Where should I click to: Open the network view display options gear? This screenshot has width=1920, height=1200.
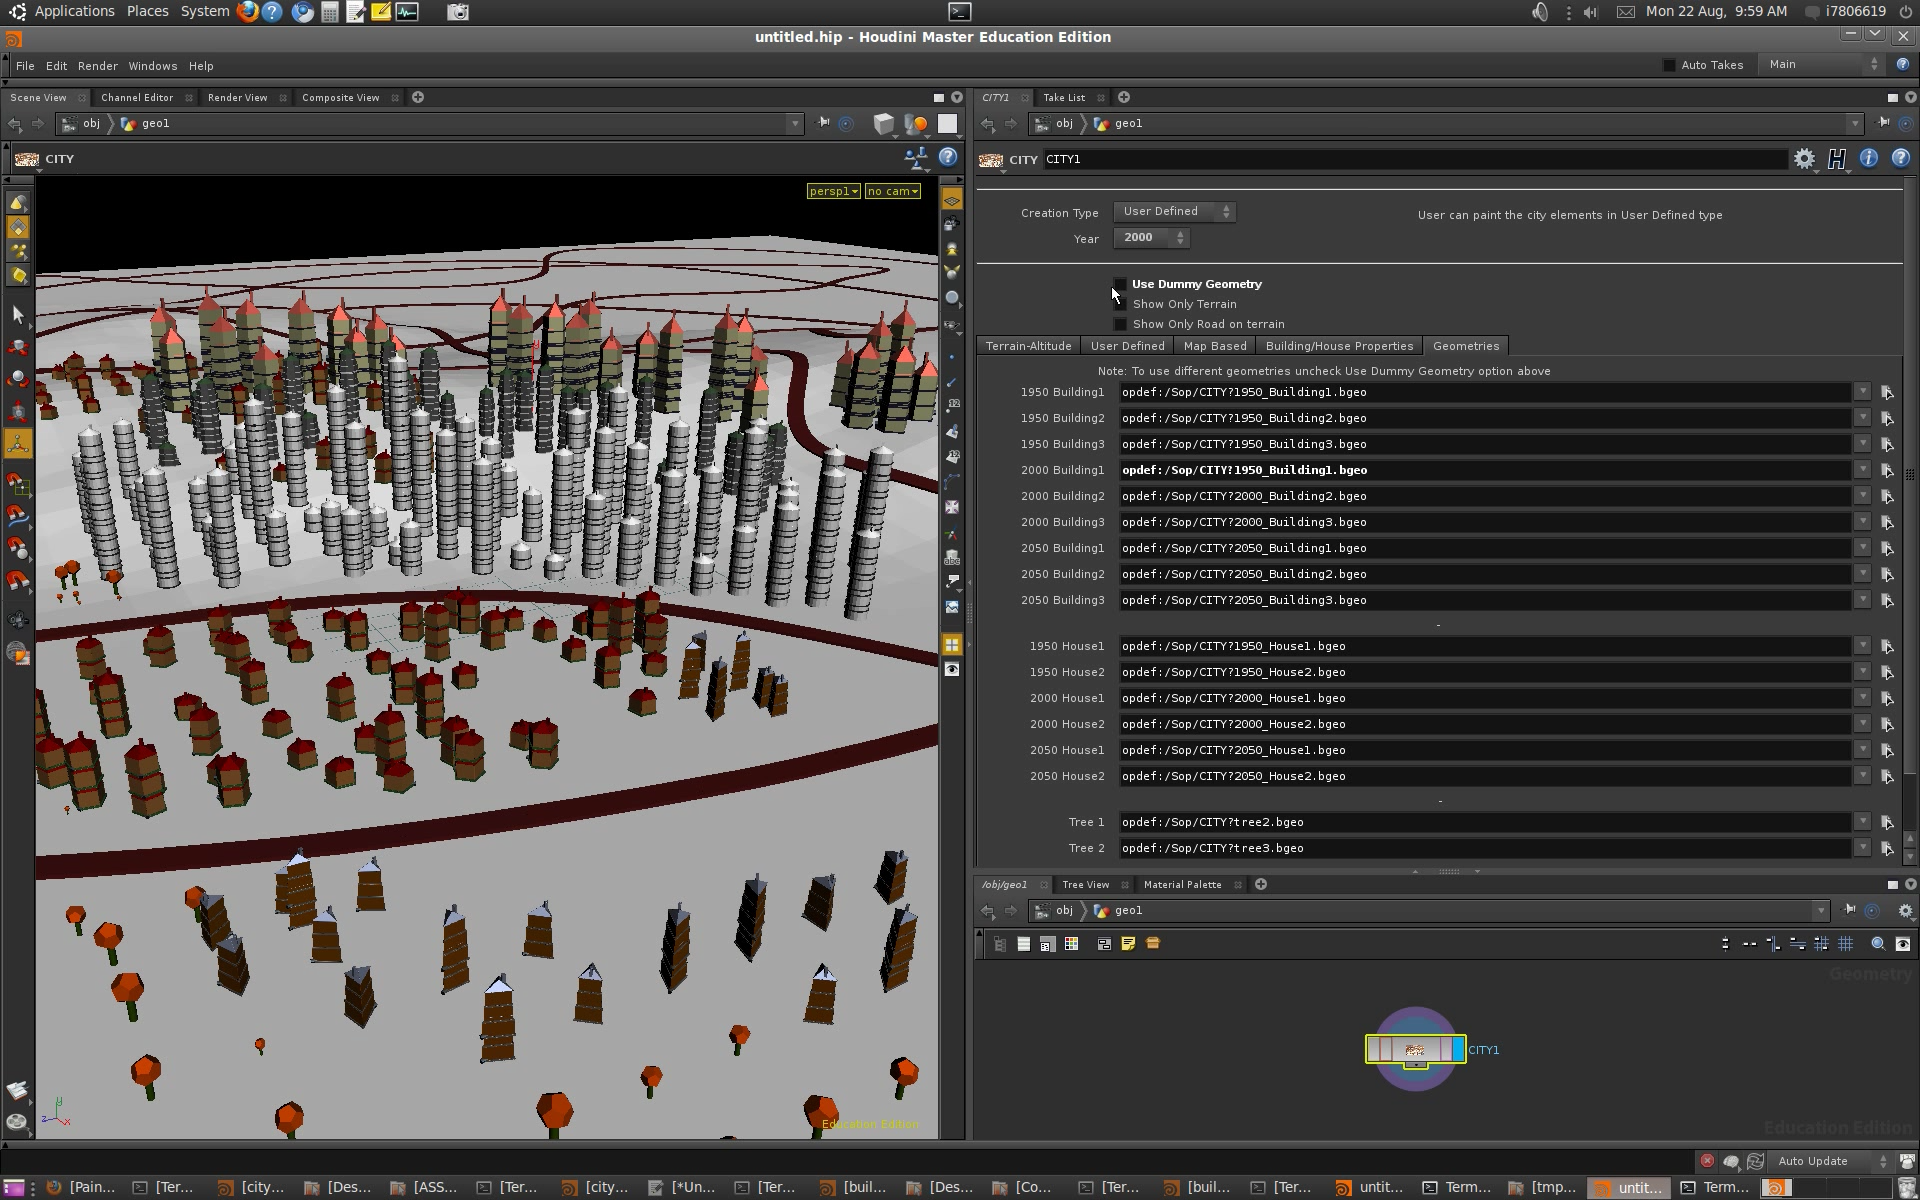[1905, 911]
